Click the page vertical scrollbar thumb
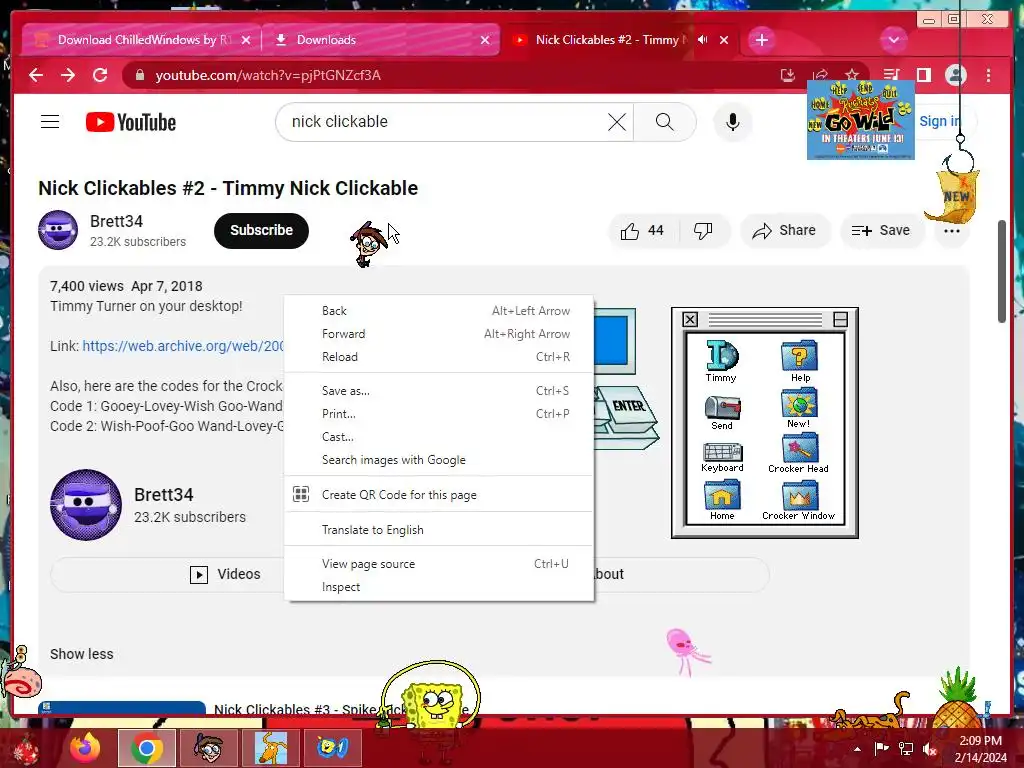 coord(1002,271)
